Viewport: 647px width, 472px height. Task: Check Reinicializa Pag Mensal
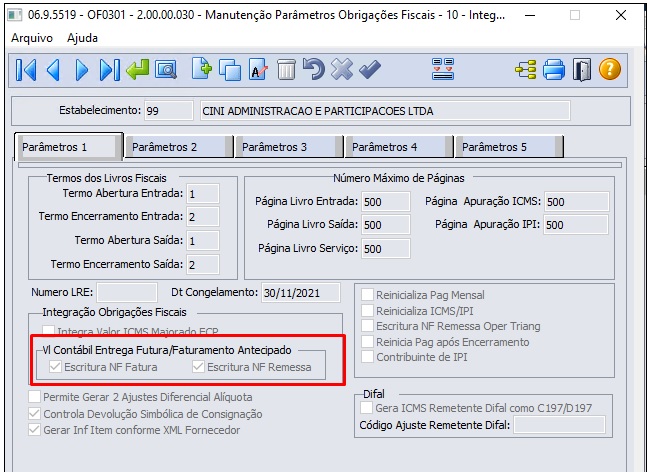click(367, 295)
